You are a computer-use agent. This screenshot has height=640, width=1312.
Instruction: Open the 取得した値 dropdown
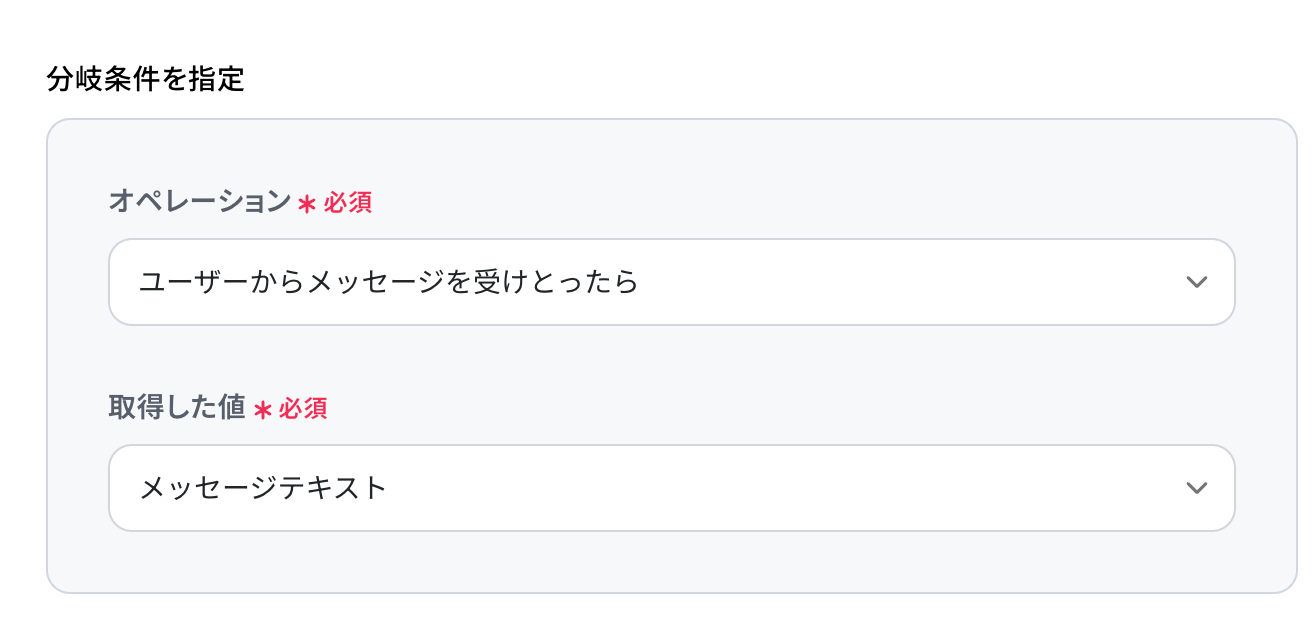[670, 488]
